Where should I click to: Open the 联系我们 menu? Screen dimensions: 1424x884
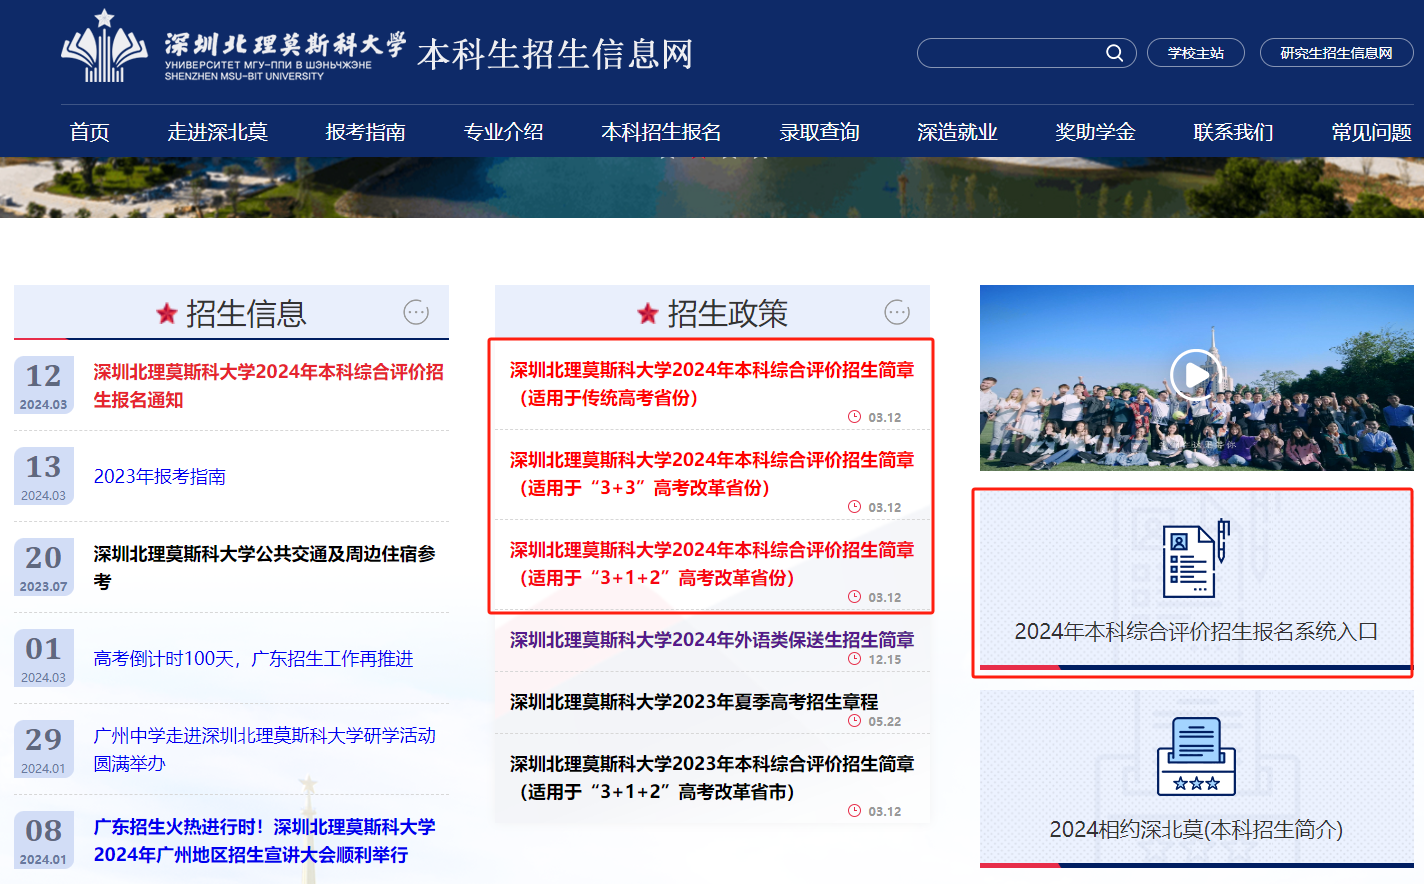click(1233, 132)
